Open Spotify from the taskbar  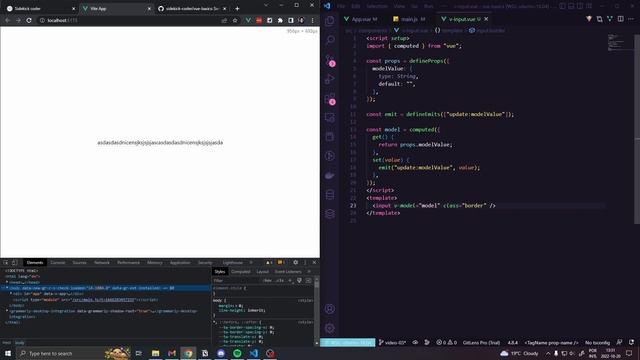click(237, 353)
